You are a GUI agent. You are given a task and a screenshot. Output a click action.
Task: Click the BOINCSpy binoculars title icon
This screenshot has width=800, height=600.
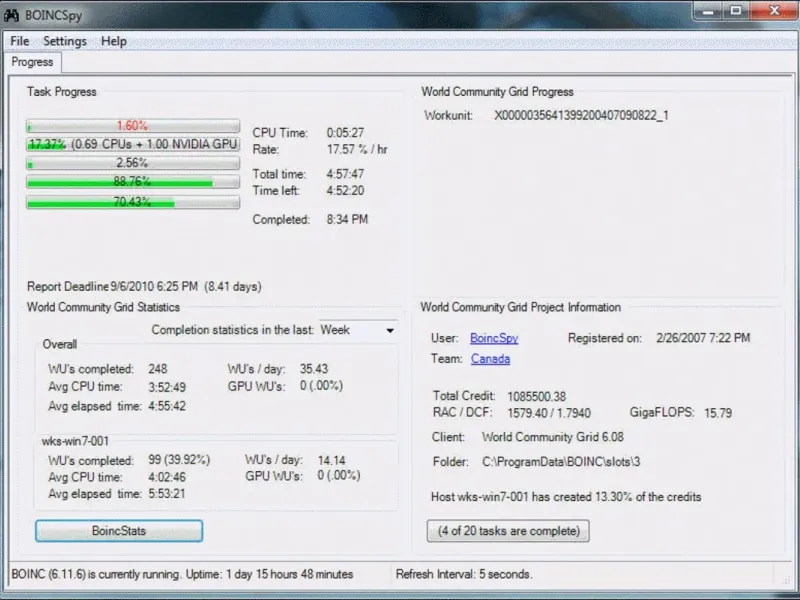11,15
